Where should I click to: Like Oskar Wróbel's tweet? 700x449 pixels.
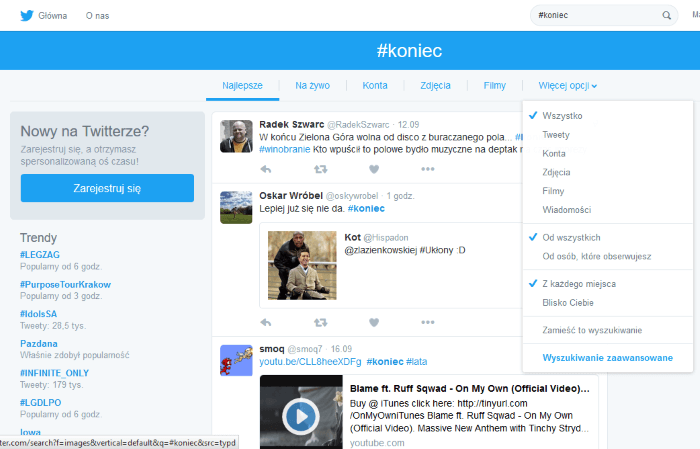tap(374, 322)
